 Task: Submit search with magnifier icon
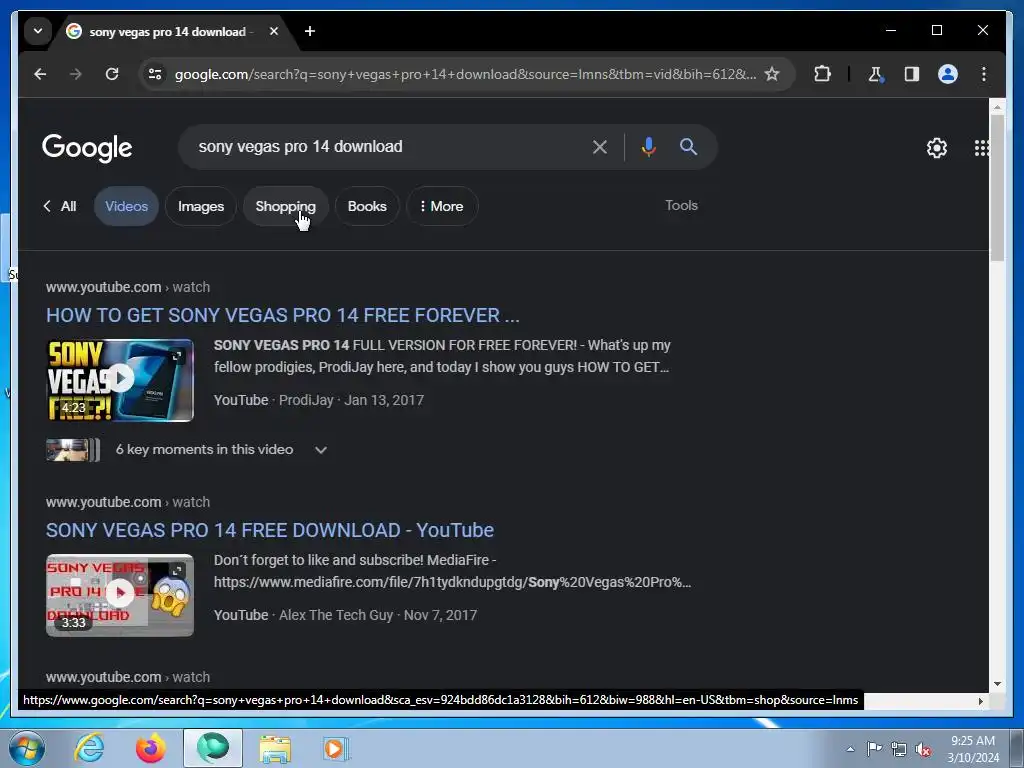tap(688, 147)
